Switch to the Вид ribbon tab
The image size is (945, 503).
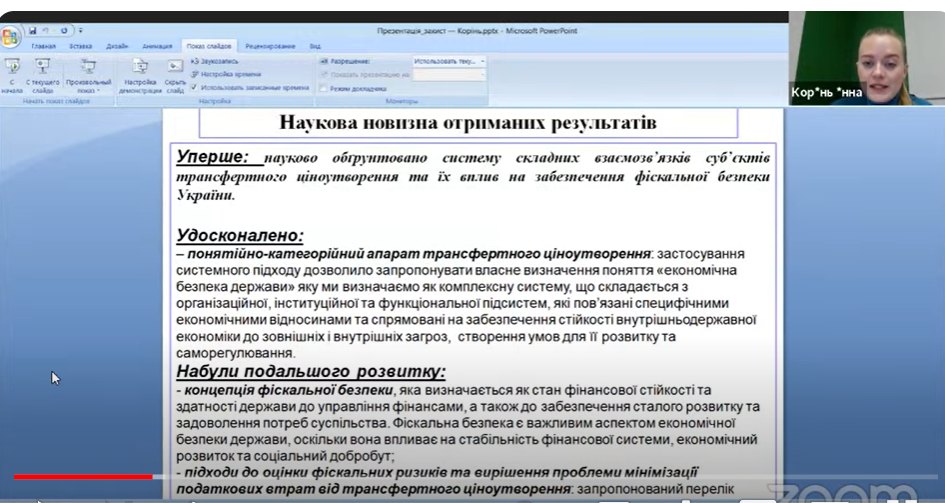315,46
